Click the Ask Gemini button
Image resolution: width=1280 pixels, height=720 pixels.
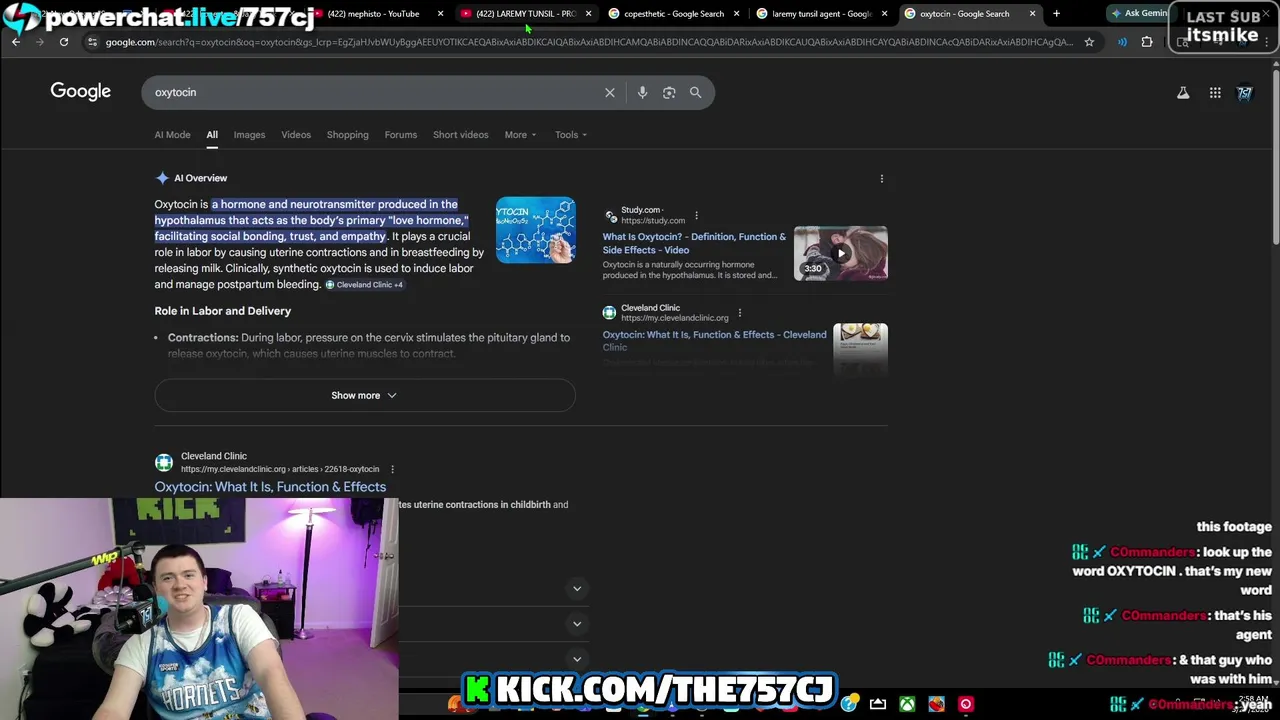click(x=1140, y=14)
